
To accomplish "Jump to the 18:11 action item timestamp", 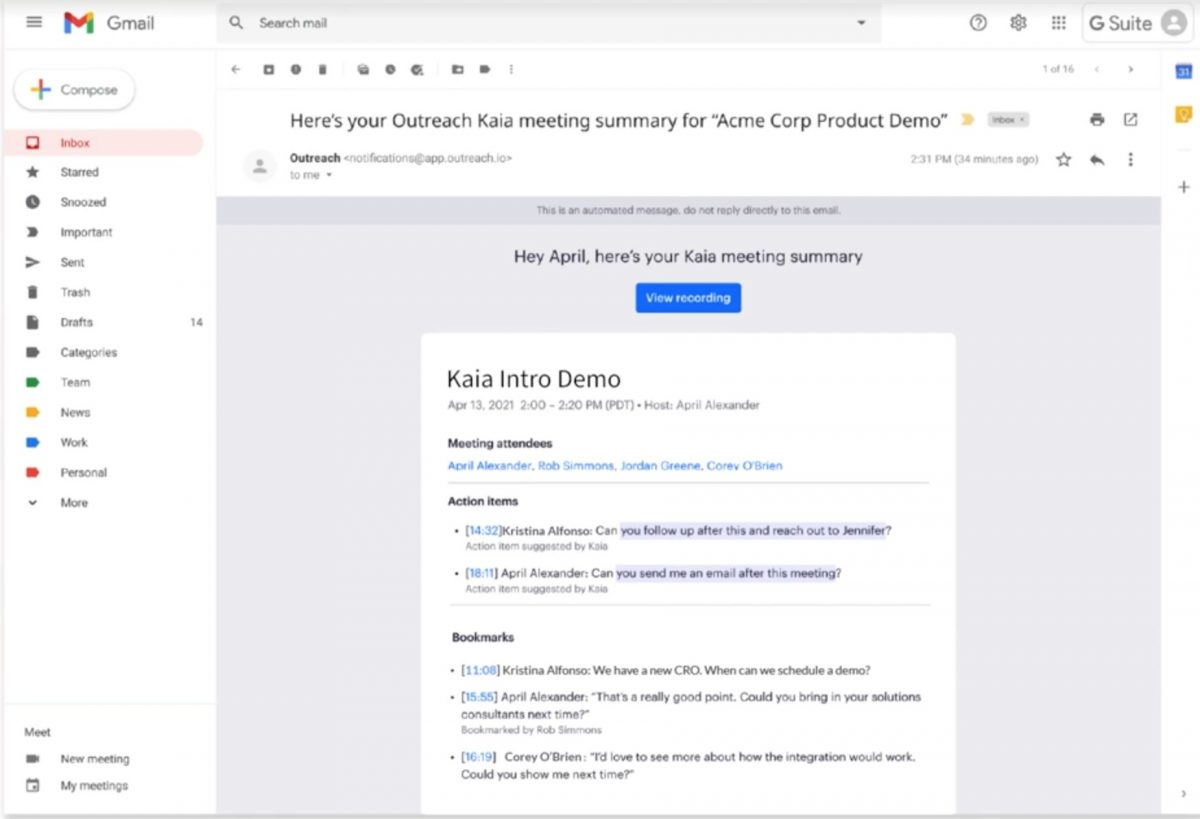I will point(481,574).
